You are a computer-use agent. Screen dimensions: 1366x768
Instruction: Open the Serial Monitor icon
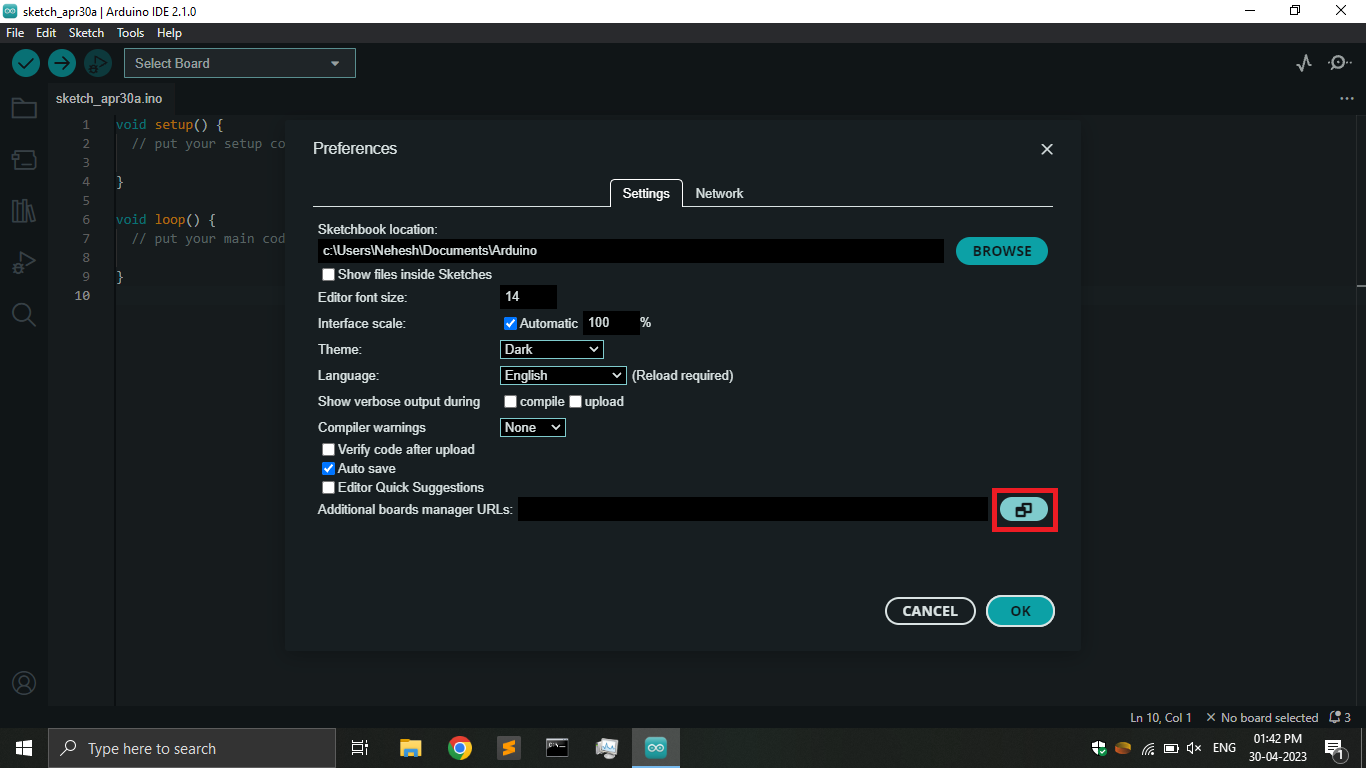1339,62
